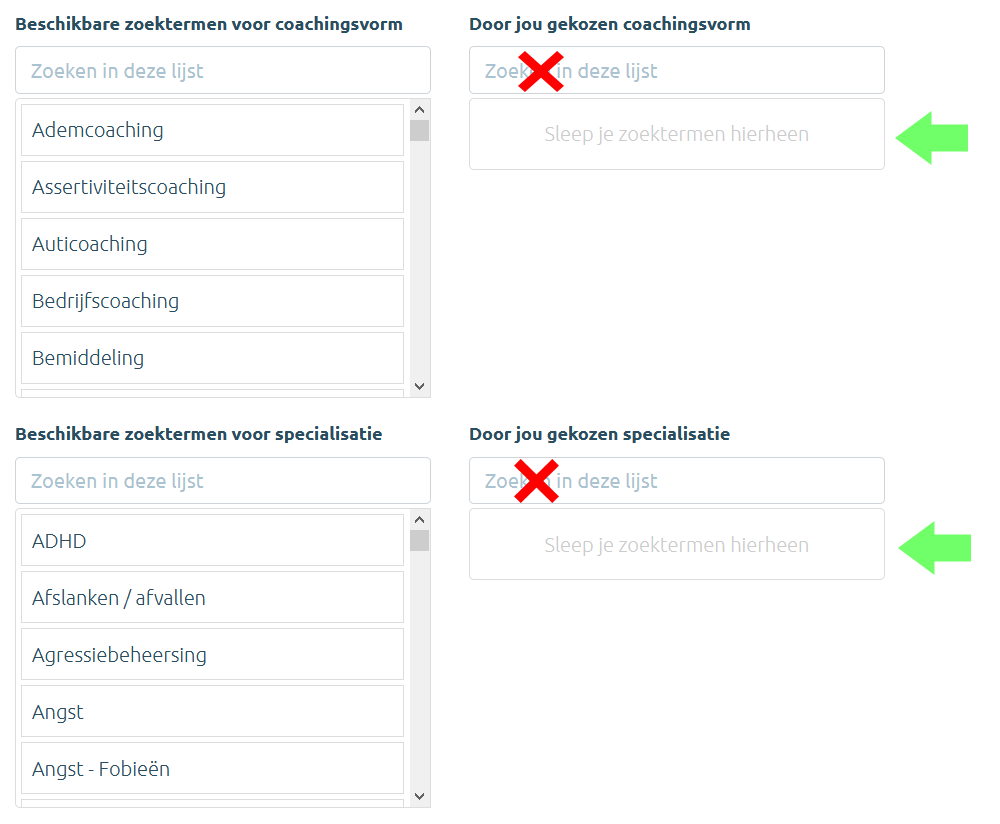Focus the chosen coachingsvorm search field
Viewport: 1000px width, 824px height.
point(720,71)
